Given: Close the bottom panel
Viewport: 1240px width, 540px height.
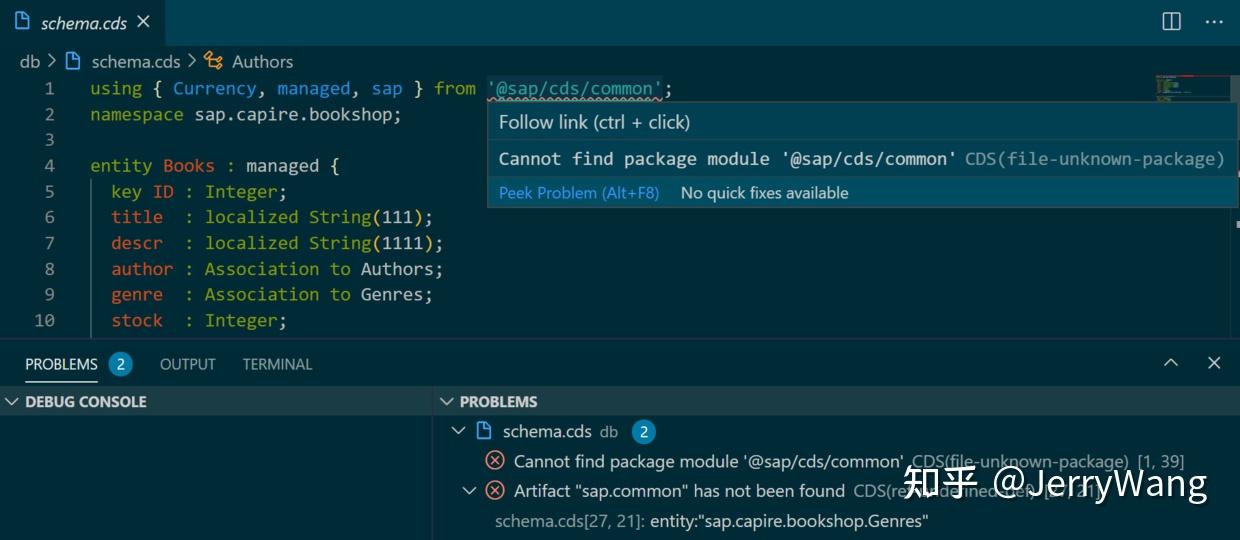Looking at the screenshot, I should pyautogui.click(x=1214, y=363).
